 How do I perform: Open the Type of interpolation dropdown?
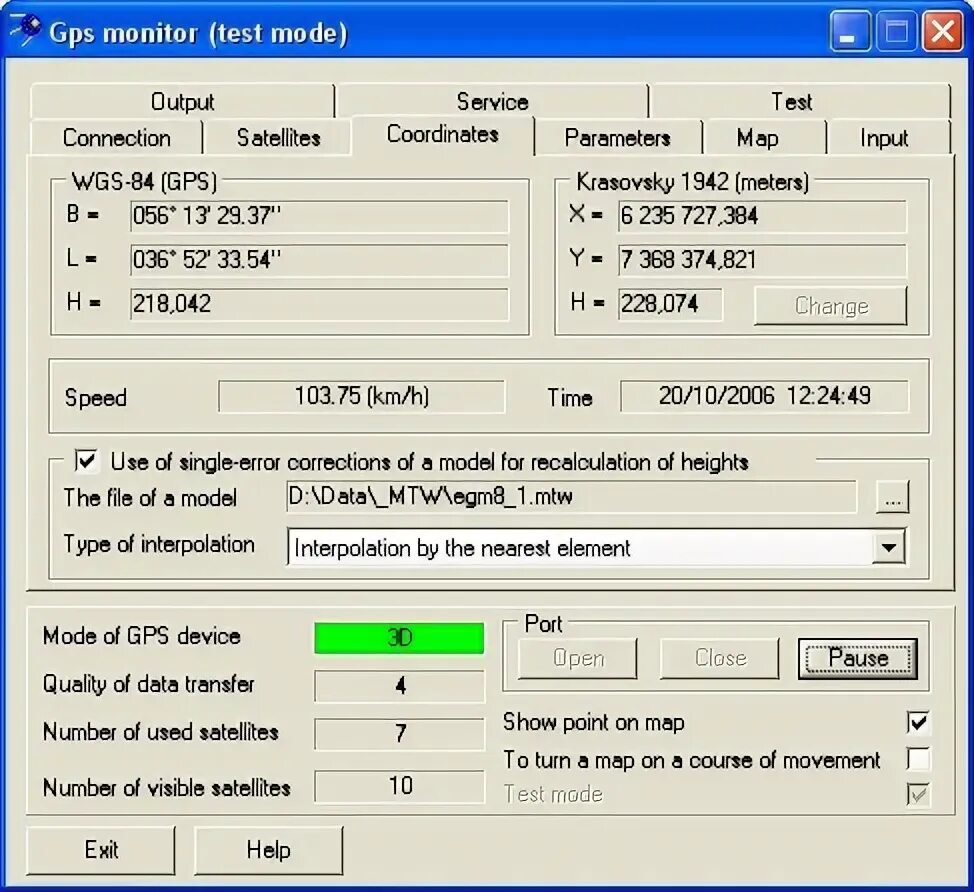click(596, 547)
